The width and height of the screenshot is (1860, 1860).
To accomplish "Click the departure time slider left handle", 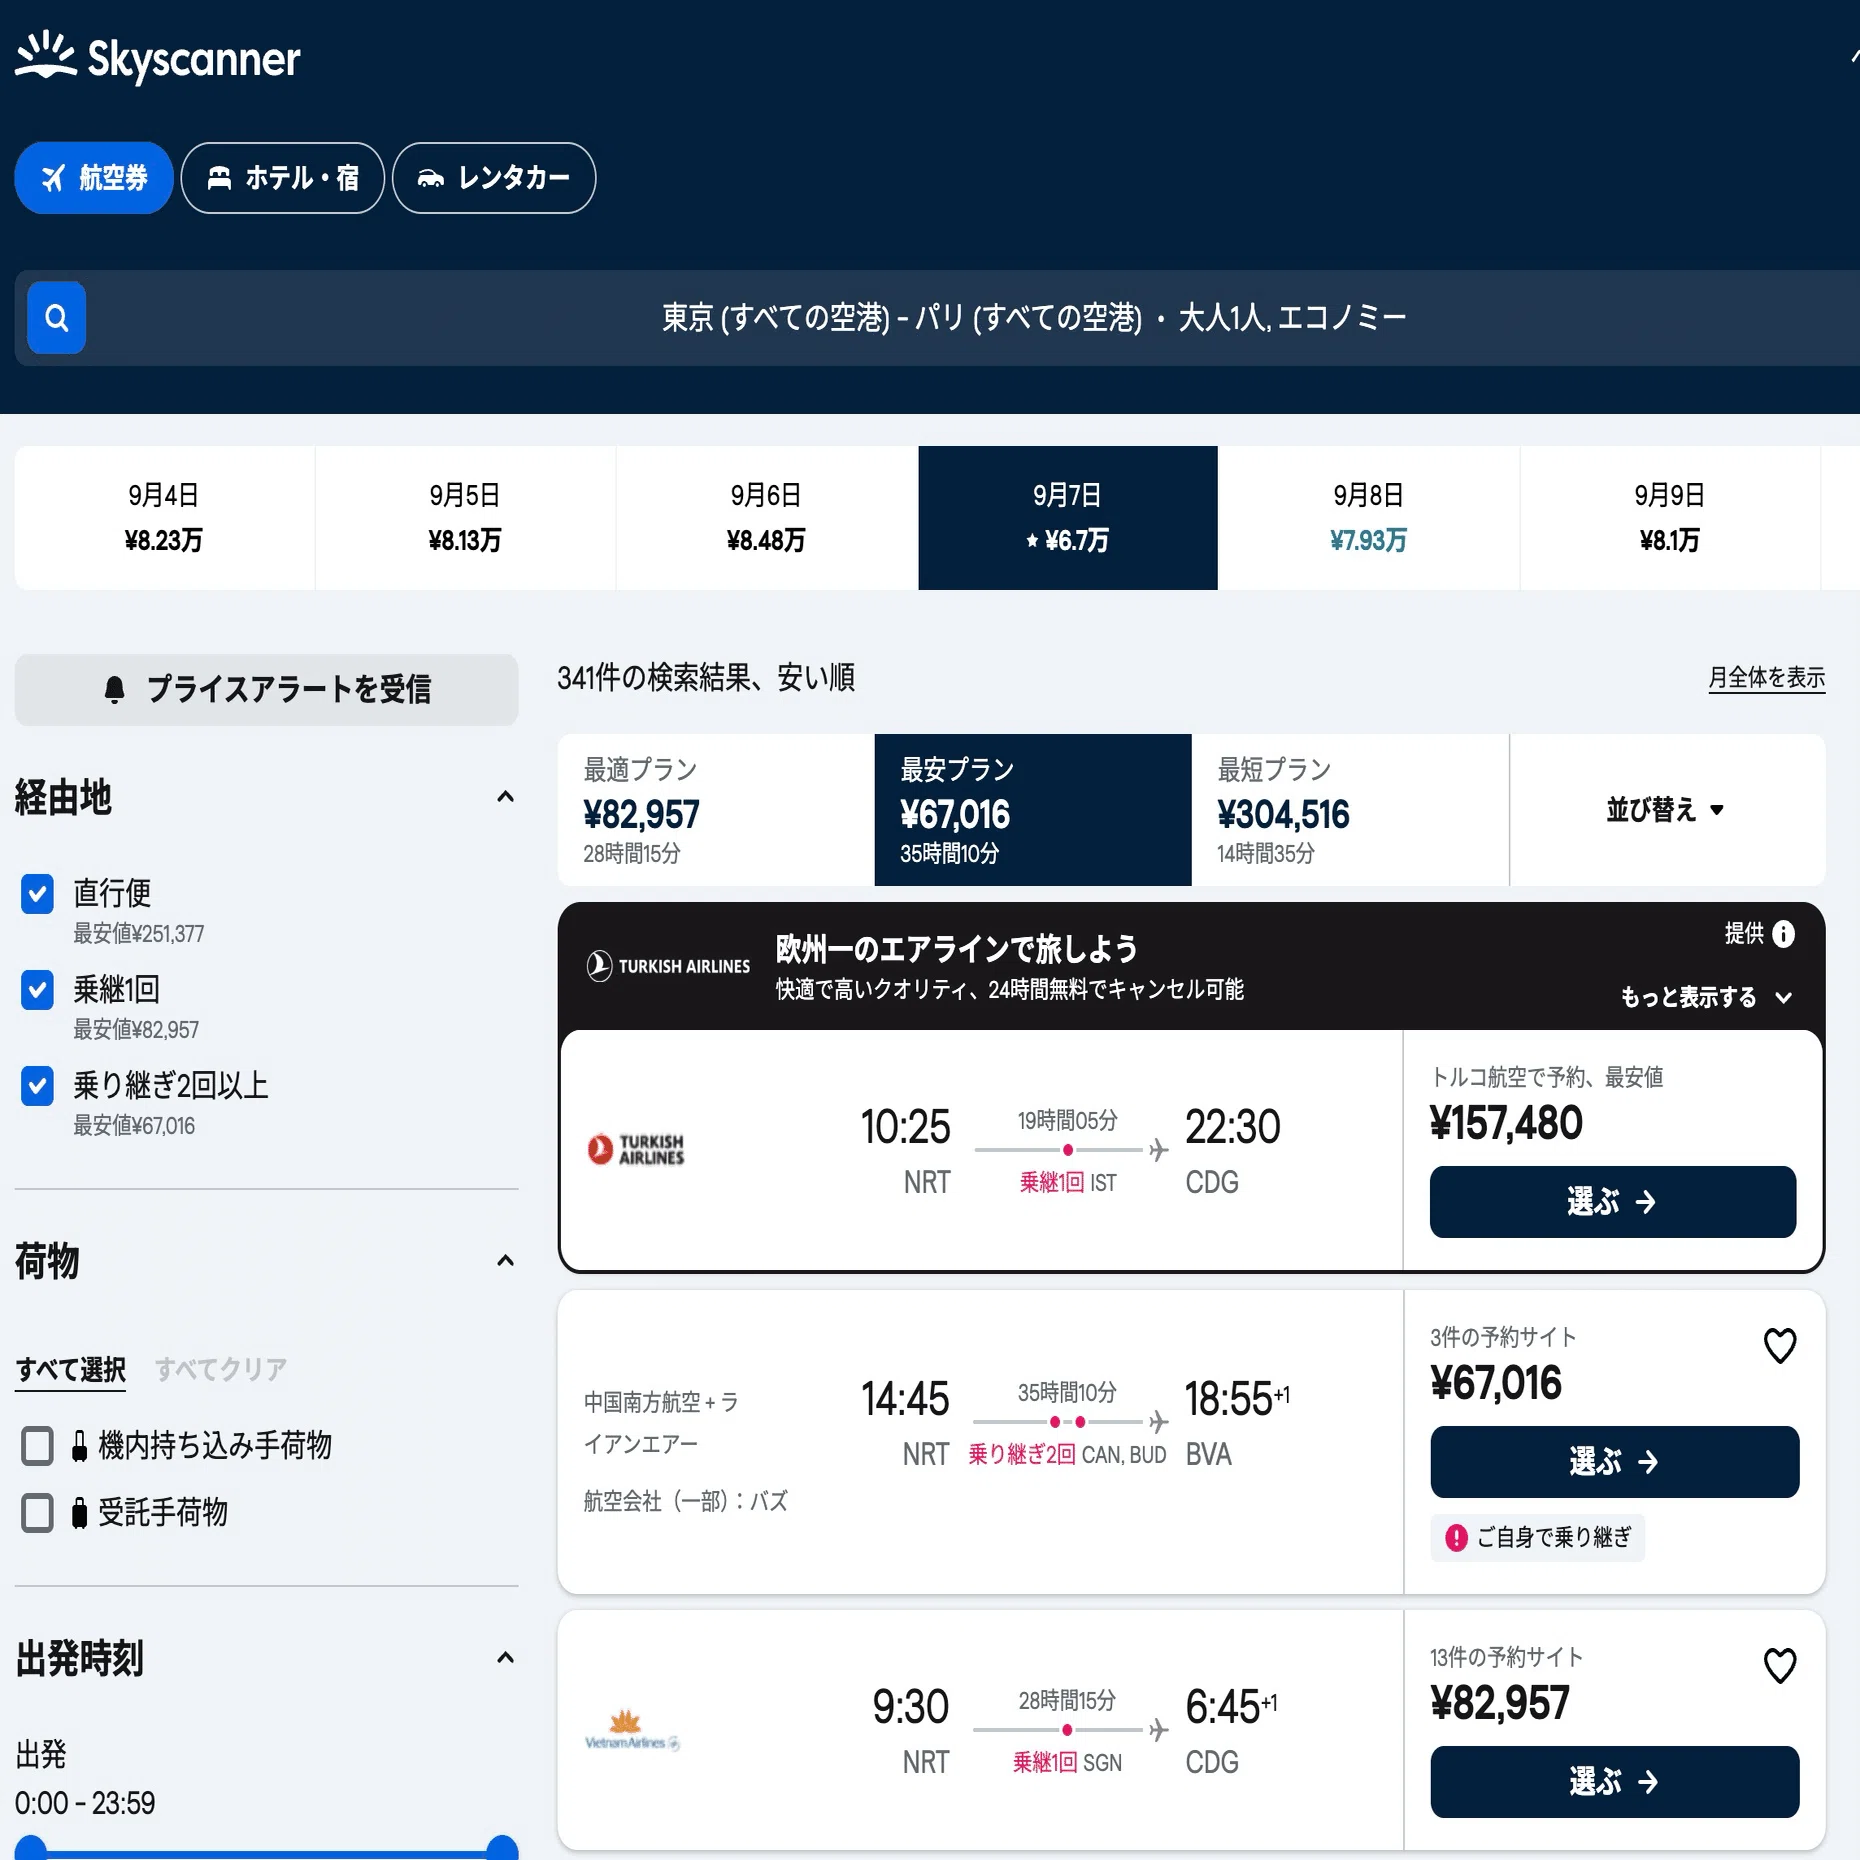I will [31, 1850].
